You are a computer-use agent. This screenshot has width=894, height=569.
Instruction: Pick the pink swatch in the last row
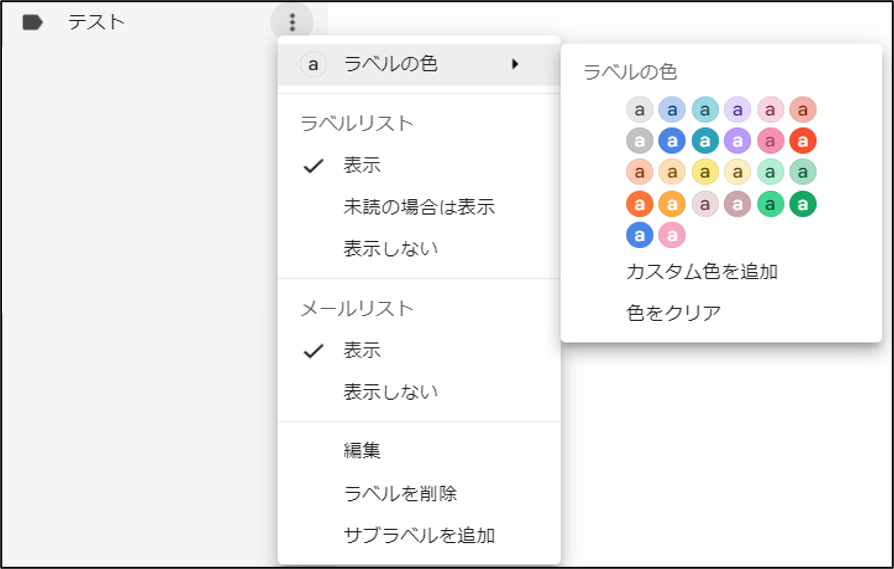point(672,235)
